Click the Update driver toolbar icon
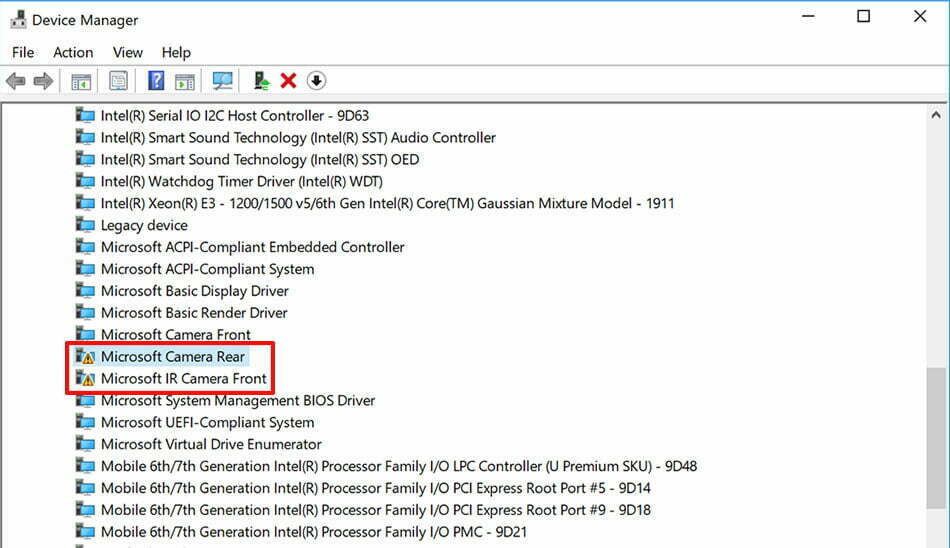 click(x=262, y=81)
